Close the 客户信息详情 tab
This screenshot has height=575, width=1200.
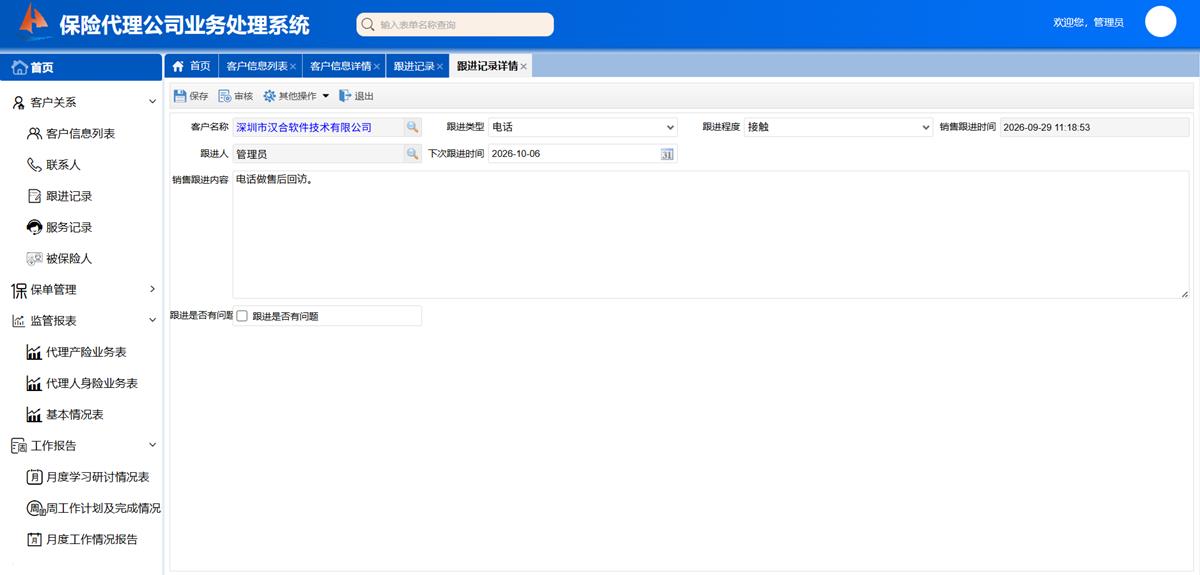click(377, 67)
